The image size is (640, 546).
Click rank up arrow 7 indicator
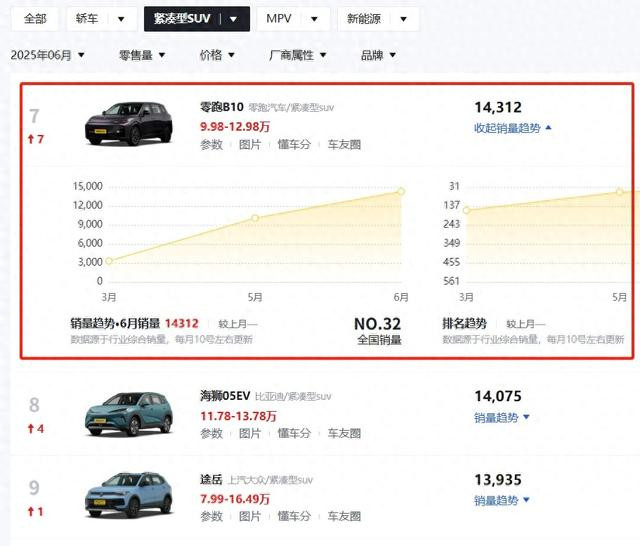pyautogui.click(x=35, y=139)
